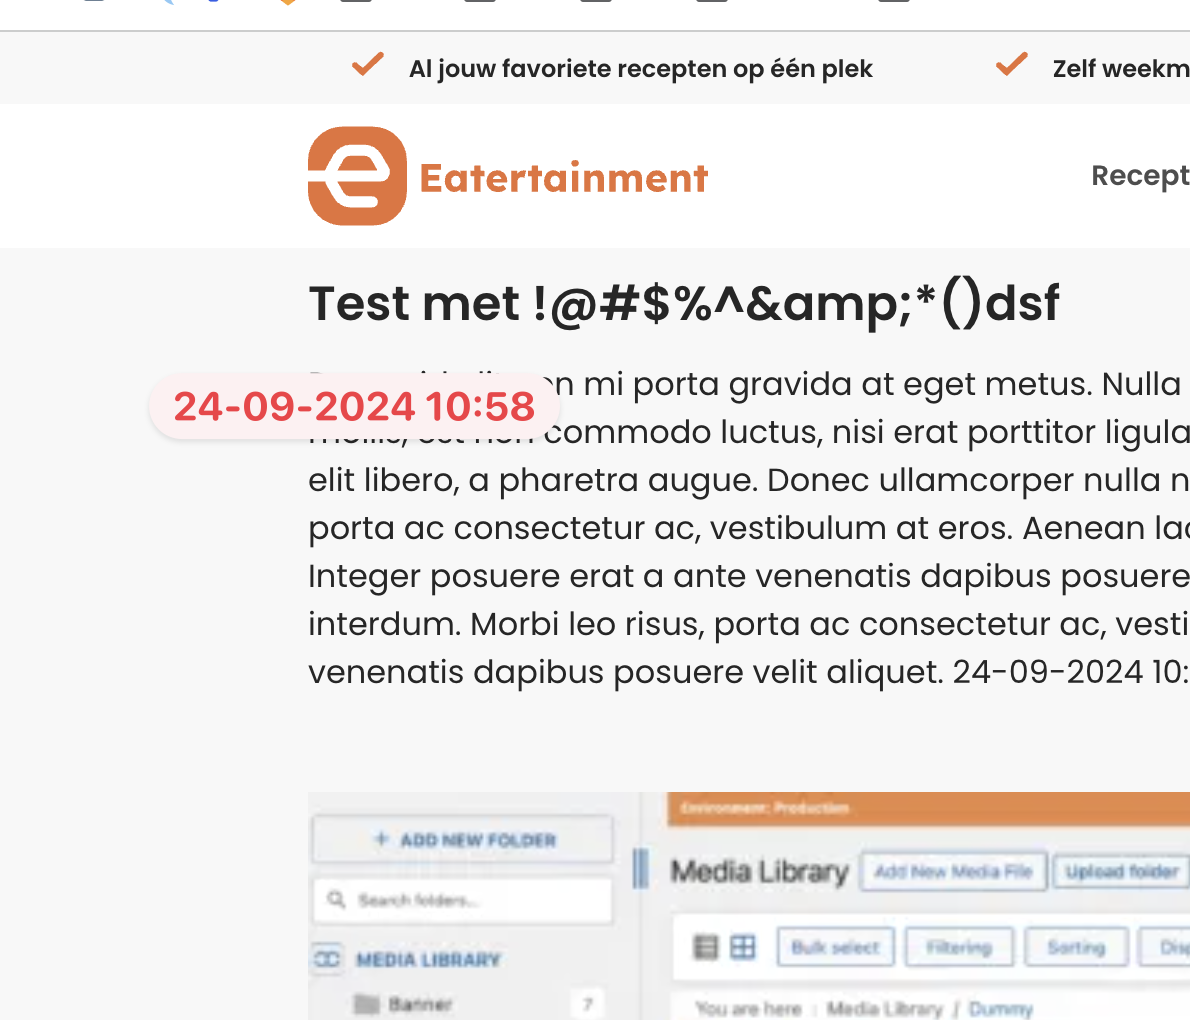1190x1020 pixels.
Task: Open the Filtering dropdown
Action: 959,947
